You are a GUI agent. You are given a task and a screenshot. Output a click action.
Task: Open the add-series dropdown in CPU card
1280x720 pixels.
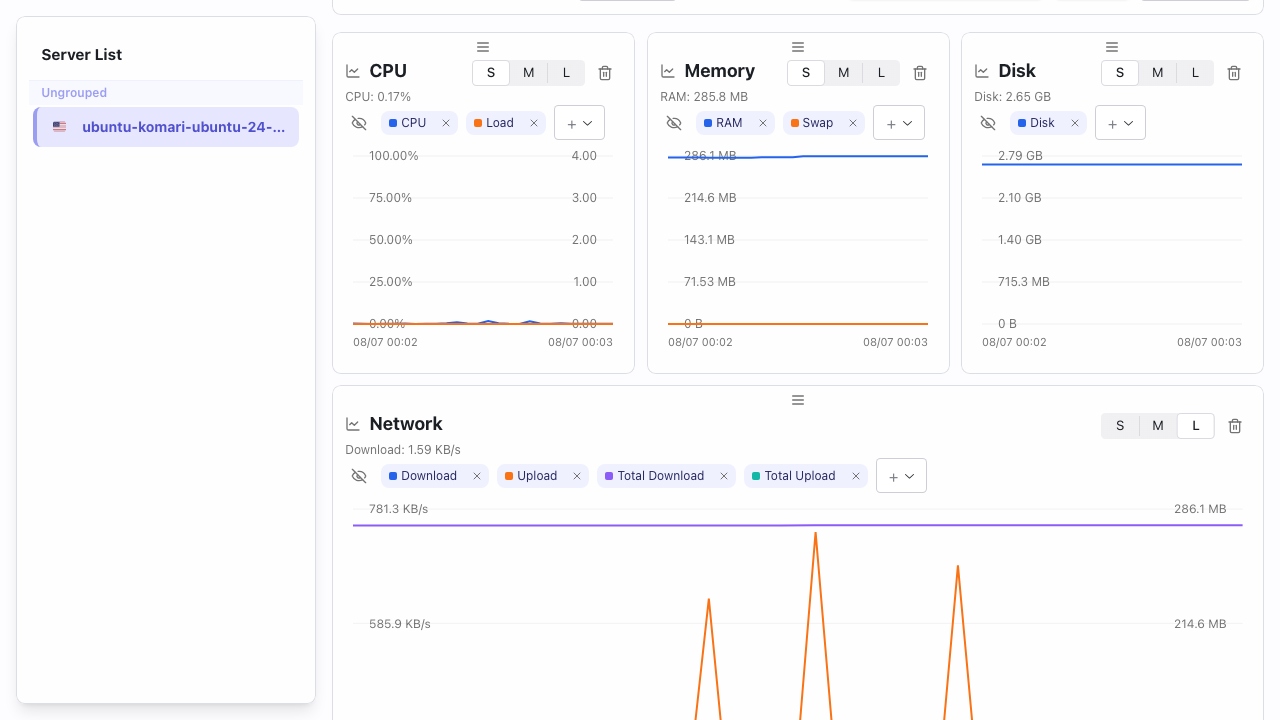580,123
